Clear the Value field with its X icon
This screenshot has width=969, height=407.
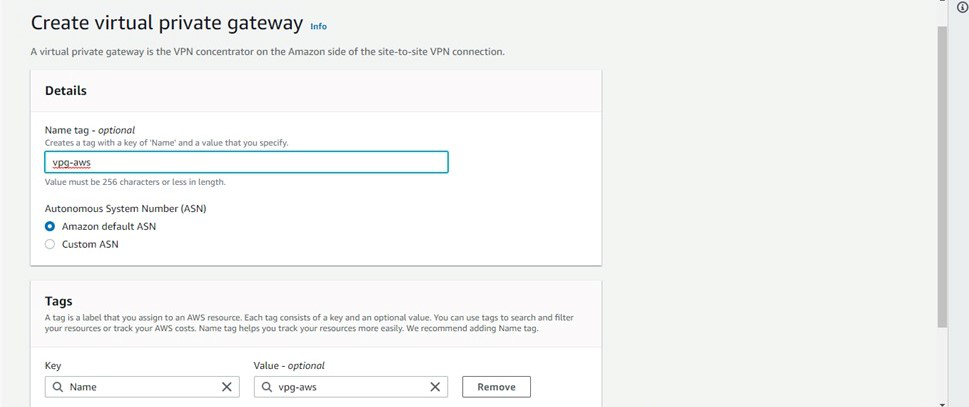tap(435, 387)
